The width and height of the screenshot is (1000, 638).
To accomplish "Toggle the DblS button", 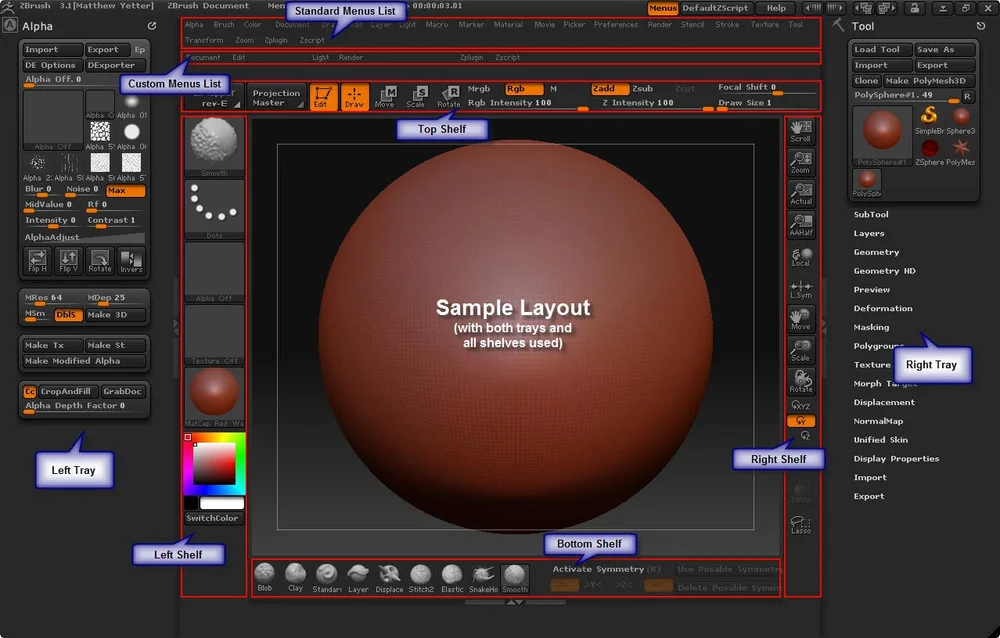I will [68, 315].
